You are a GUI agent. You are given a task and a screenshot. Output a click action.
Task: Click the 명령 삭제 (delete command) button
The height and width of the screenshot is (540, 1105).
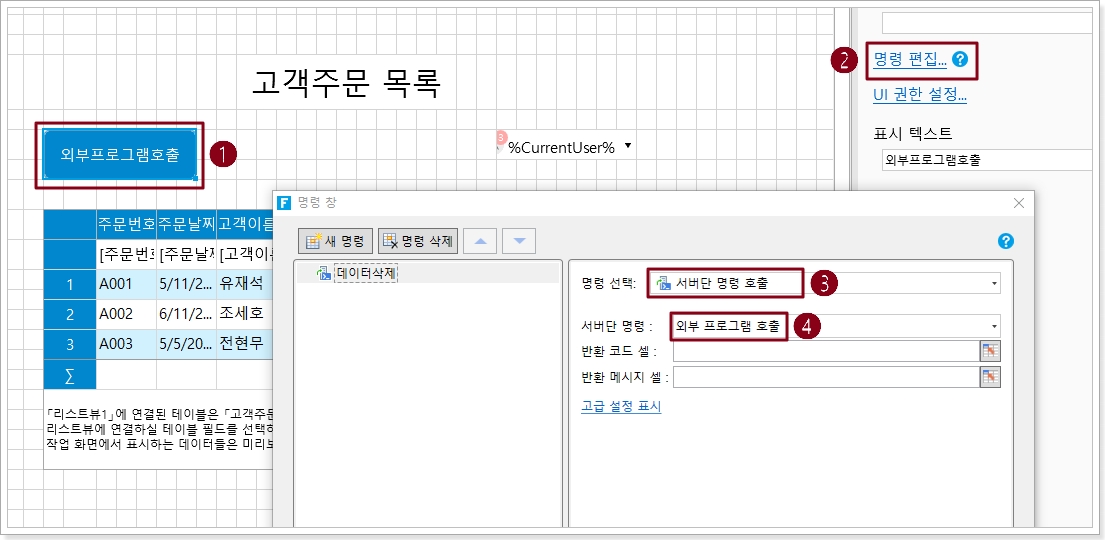click(417, 241)
